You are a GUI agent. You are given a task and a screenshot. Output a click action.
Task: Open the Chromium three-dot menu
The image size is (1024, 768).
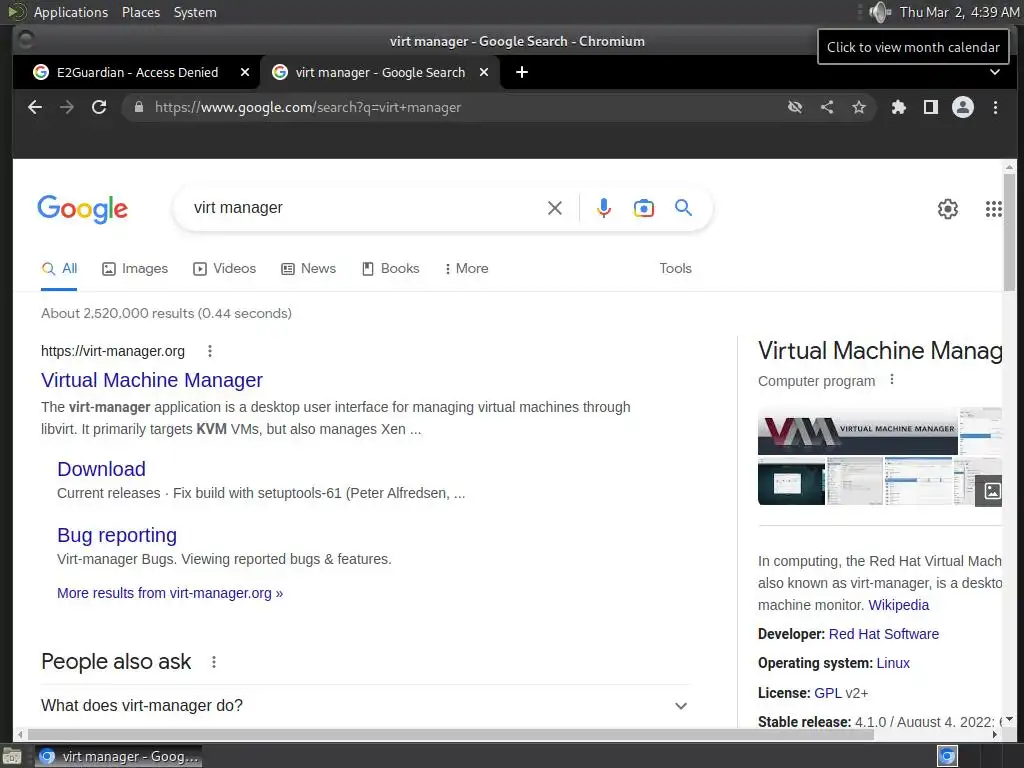point(995,107)
